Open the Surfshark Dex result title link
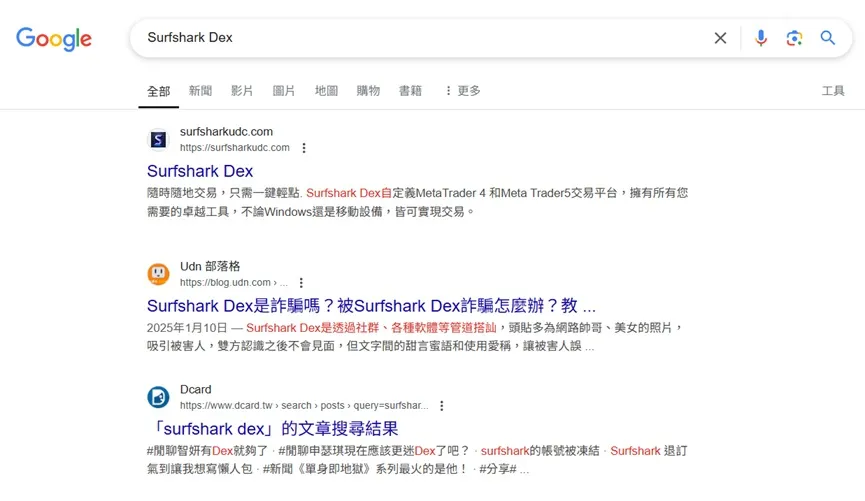This screenshot has height=501, width=865. click(x=200, y=171)
